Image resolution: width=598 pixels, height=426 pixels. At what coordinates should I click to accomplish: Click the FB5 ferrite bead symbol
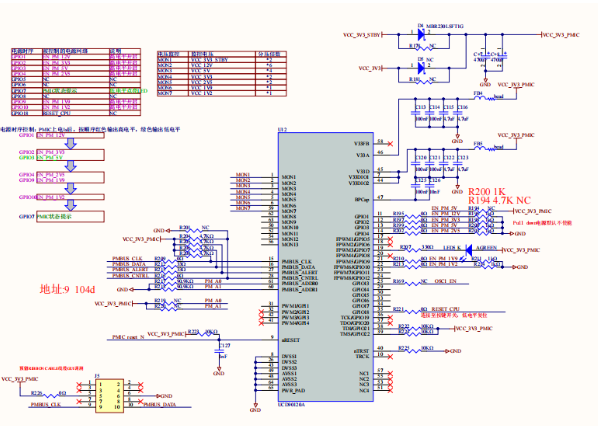[484, 149]
